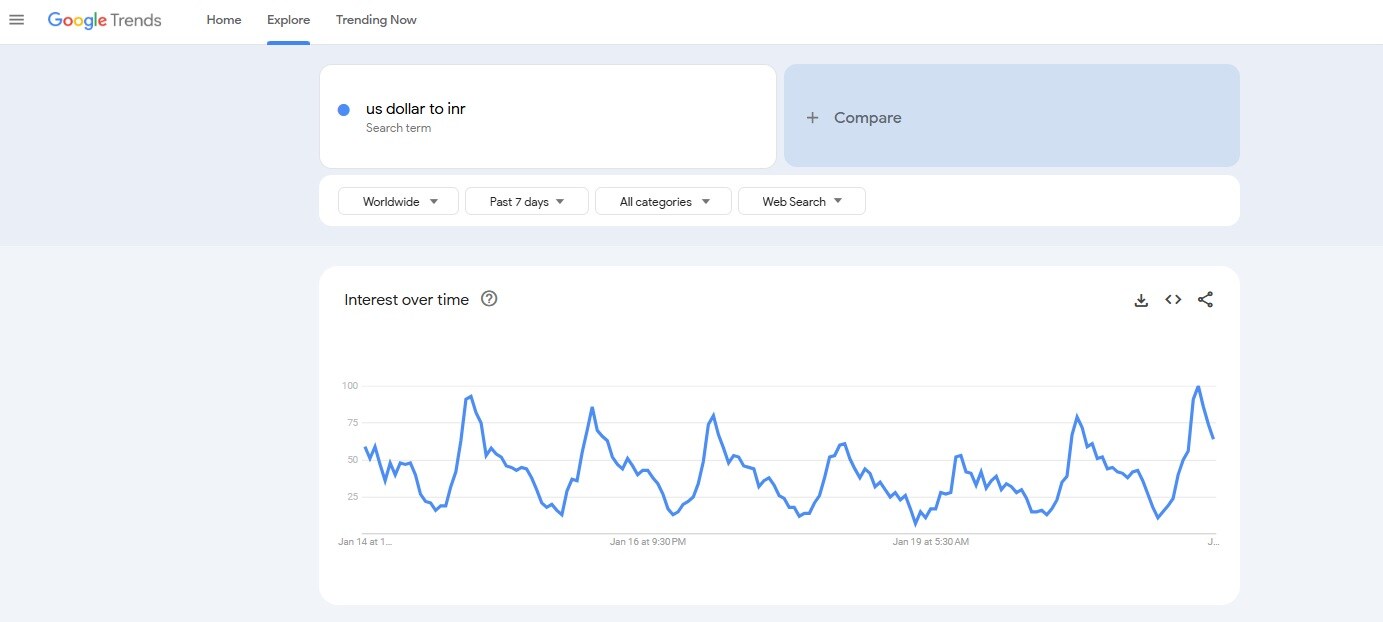This screenshot has width=1383, height=622.
Task: Switch to the Explore tab
Action: tap(288, 20)
